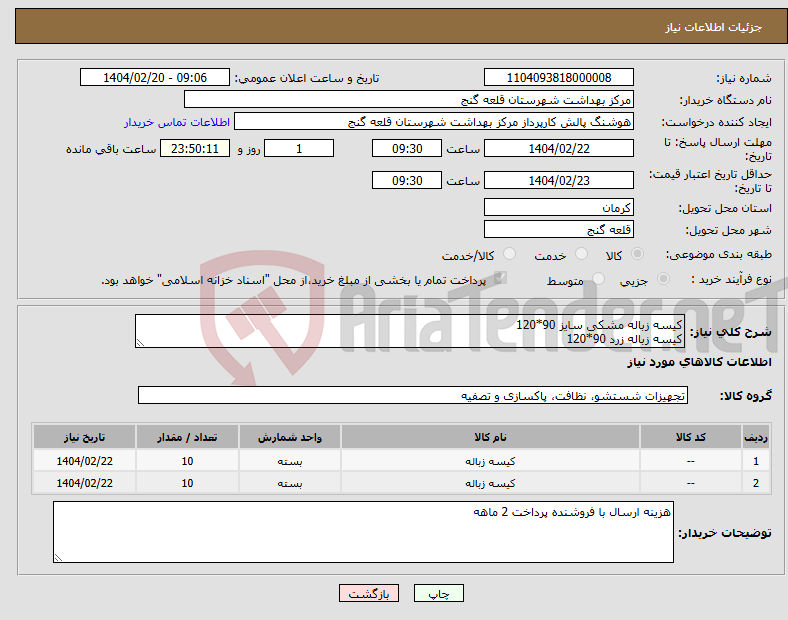Screen dimensions: 788x620
Task: Click کیسه زباله name in row 2
Action: click(x=490, y=483)
